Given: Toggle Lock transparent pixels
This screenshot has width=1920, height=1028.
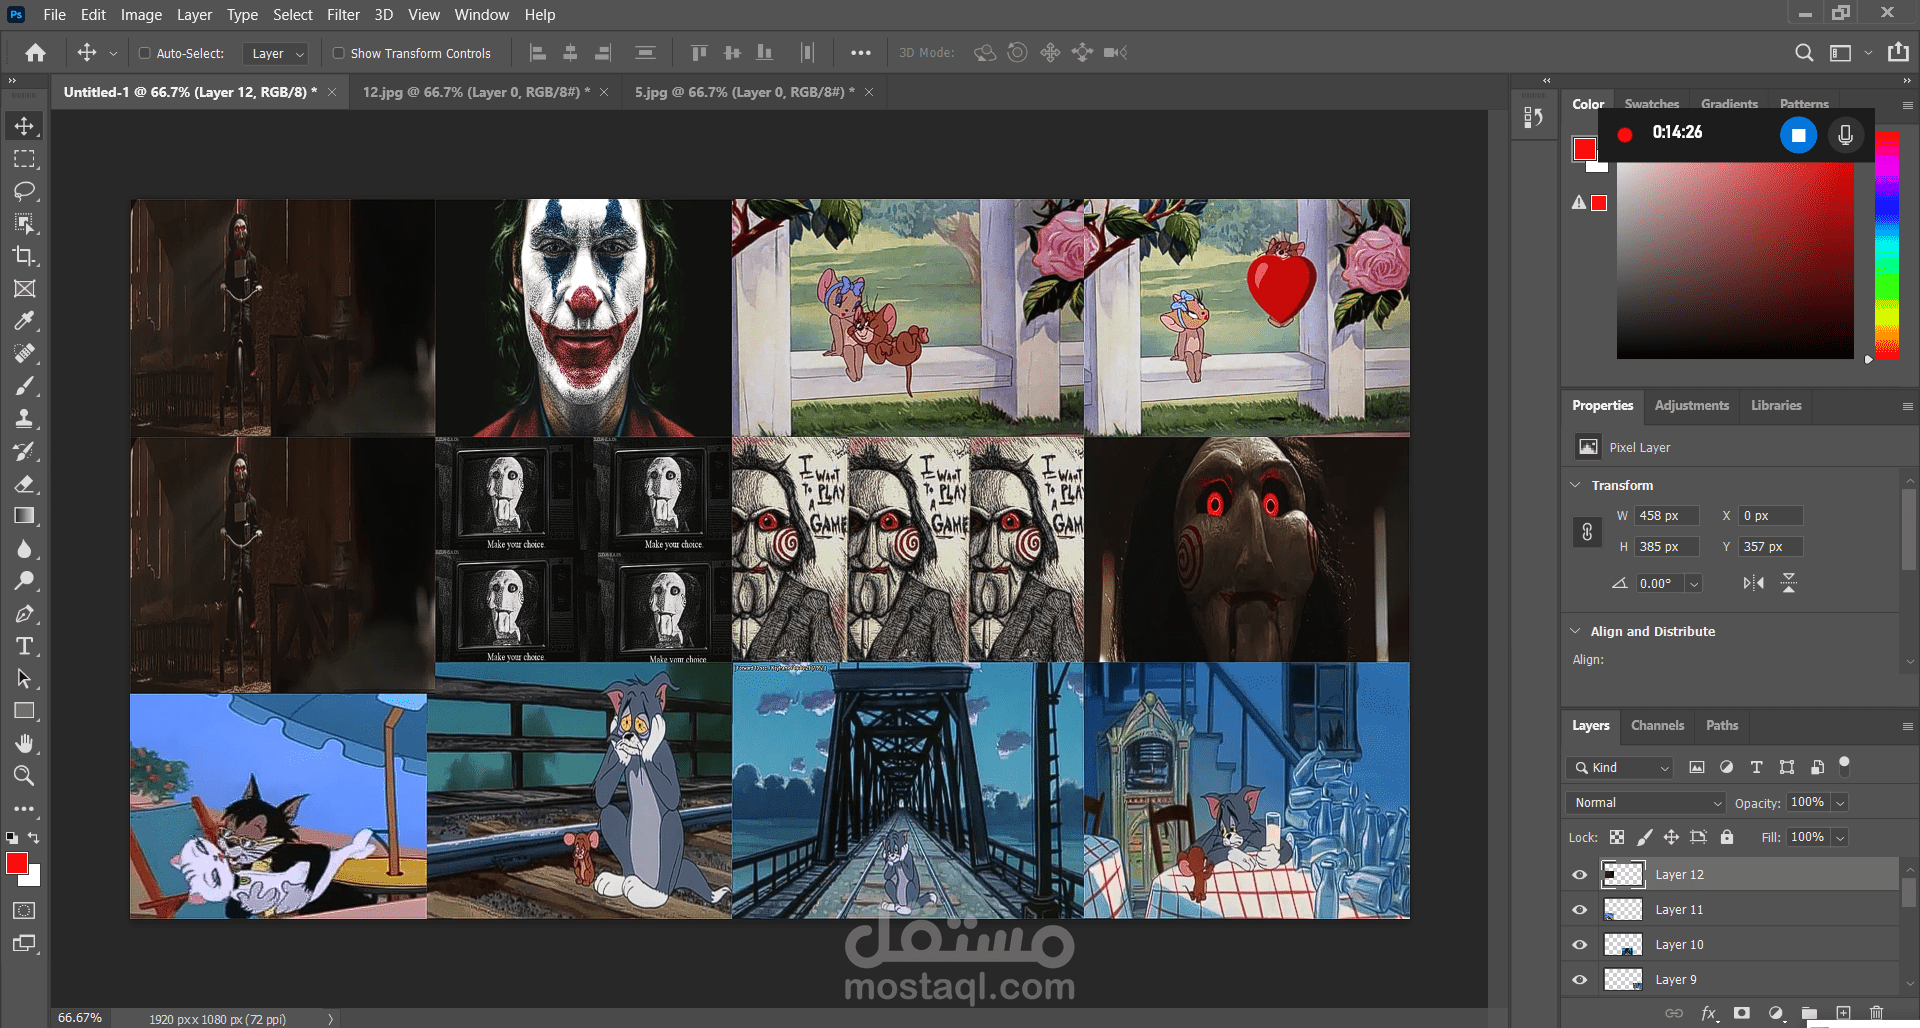Looking at the screenshot, I should 1617,837.
